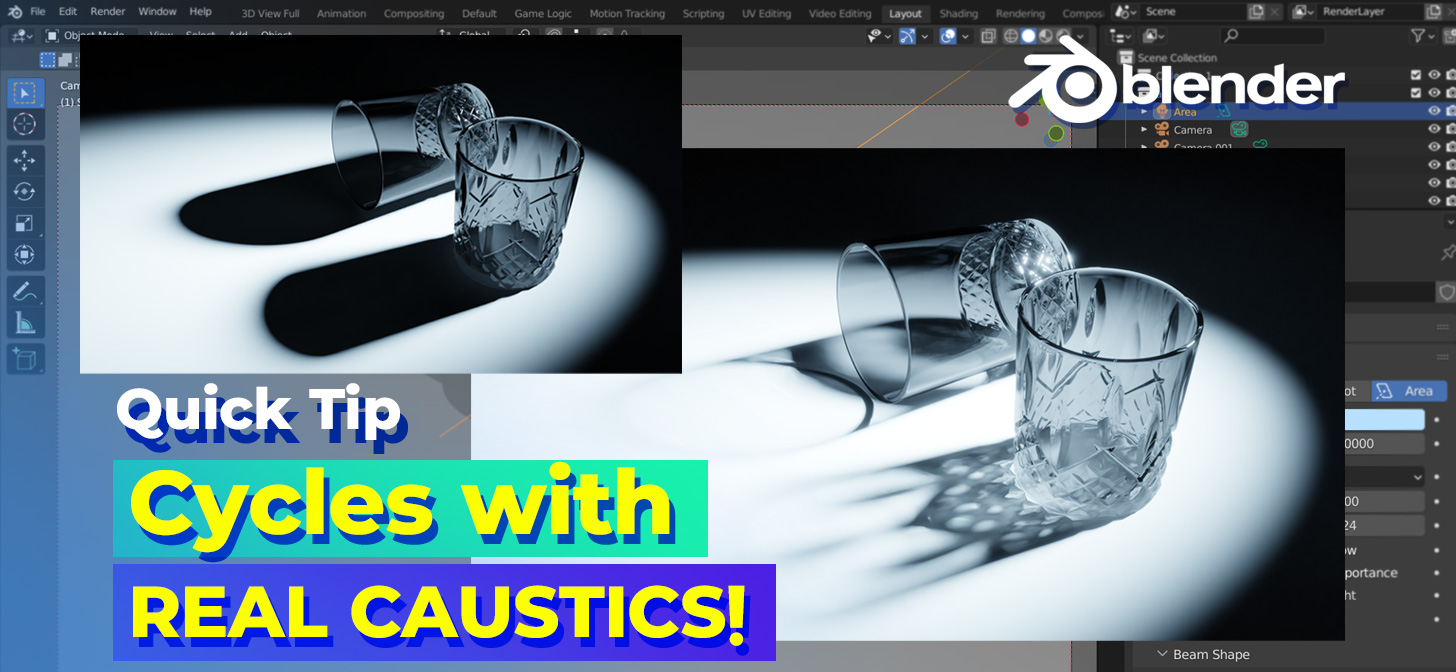1456x672 pixels.
Task: Open the scene browse dropdown icon
Action: click(1126, 12)
